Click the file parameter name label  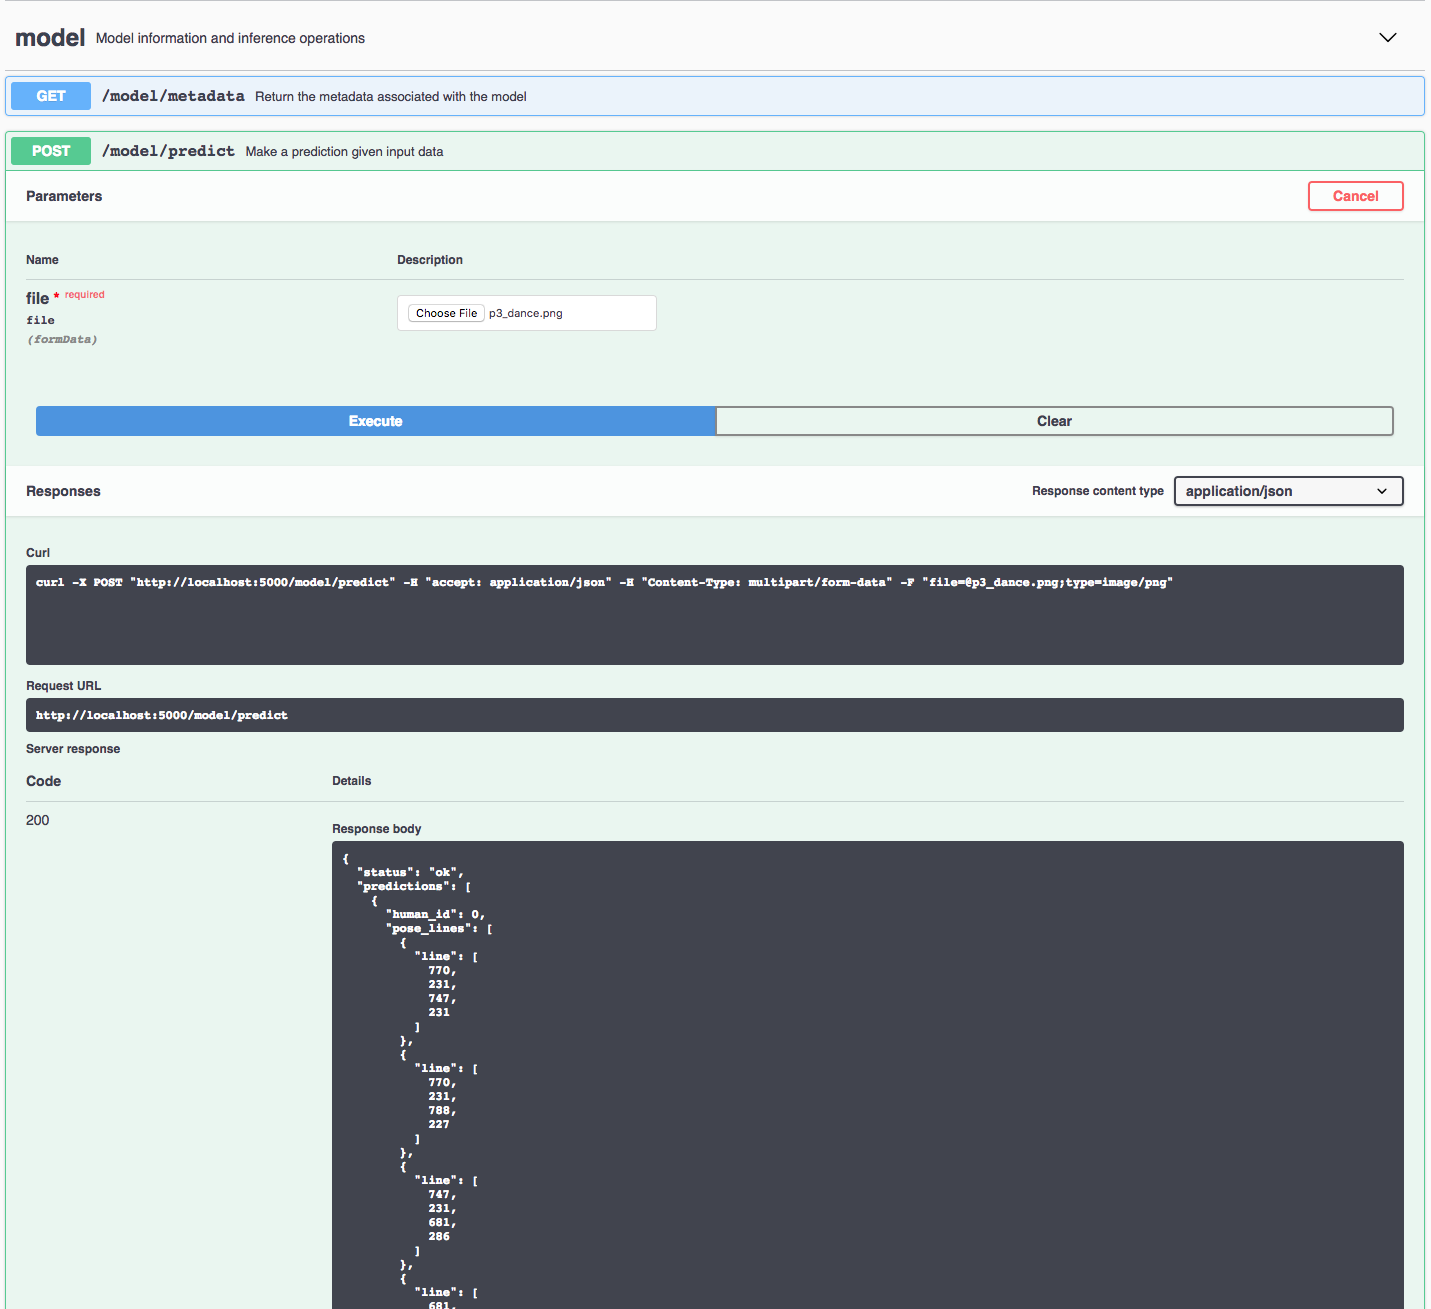[37, 298]
